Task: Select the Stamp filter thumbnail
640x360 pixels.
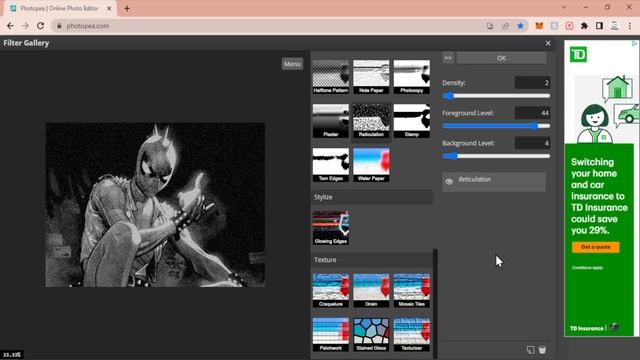Action: [x=411, y=121]
